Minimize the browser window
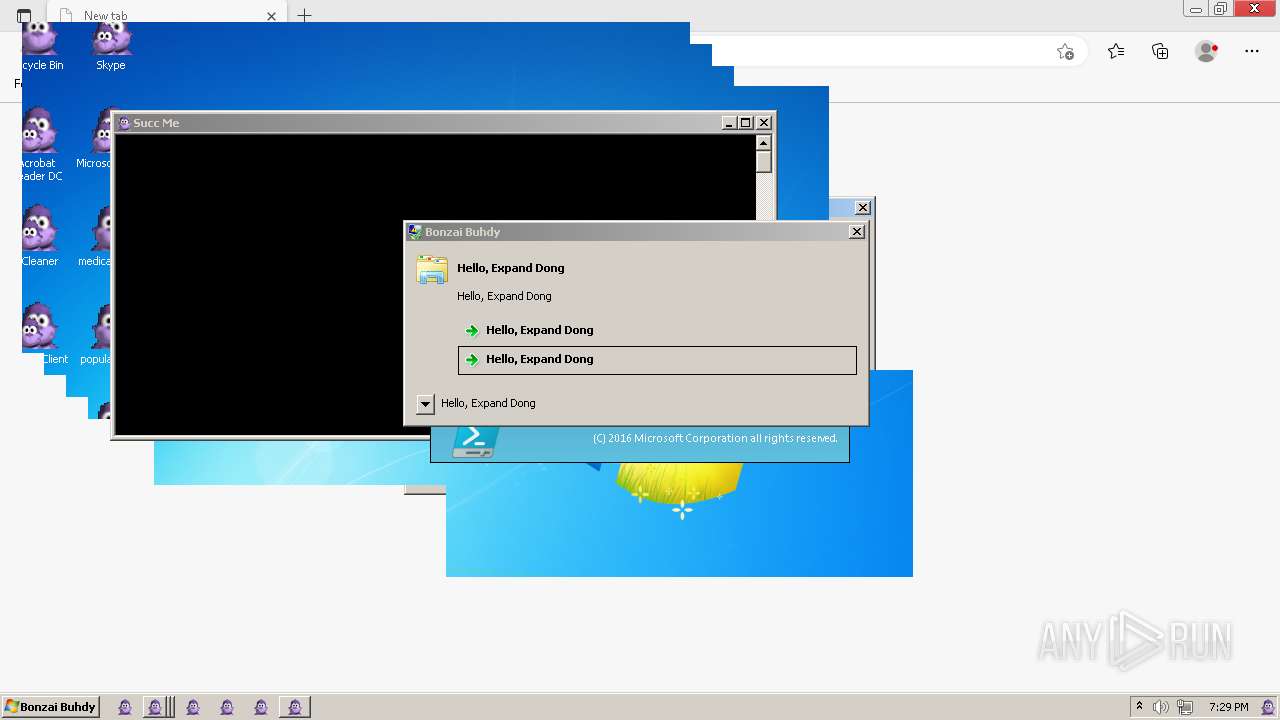Screen dimensions: 1280x720 (1196, 9)
